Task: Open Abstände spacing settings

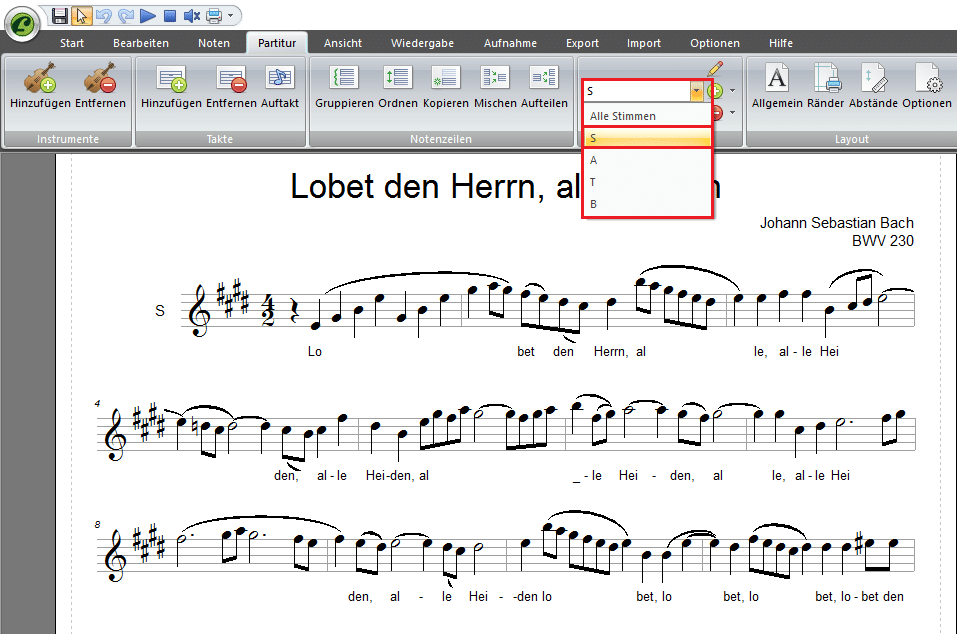Action: (x=873, y=78)
